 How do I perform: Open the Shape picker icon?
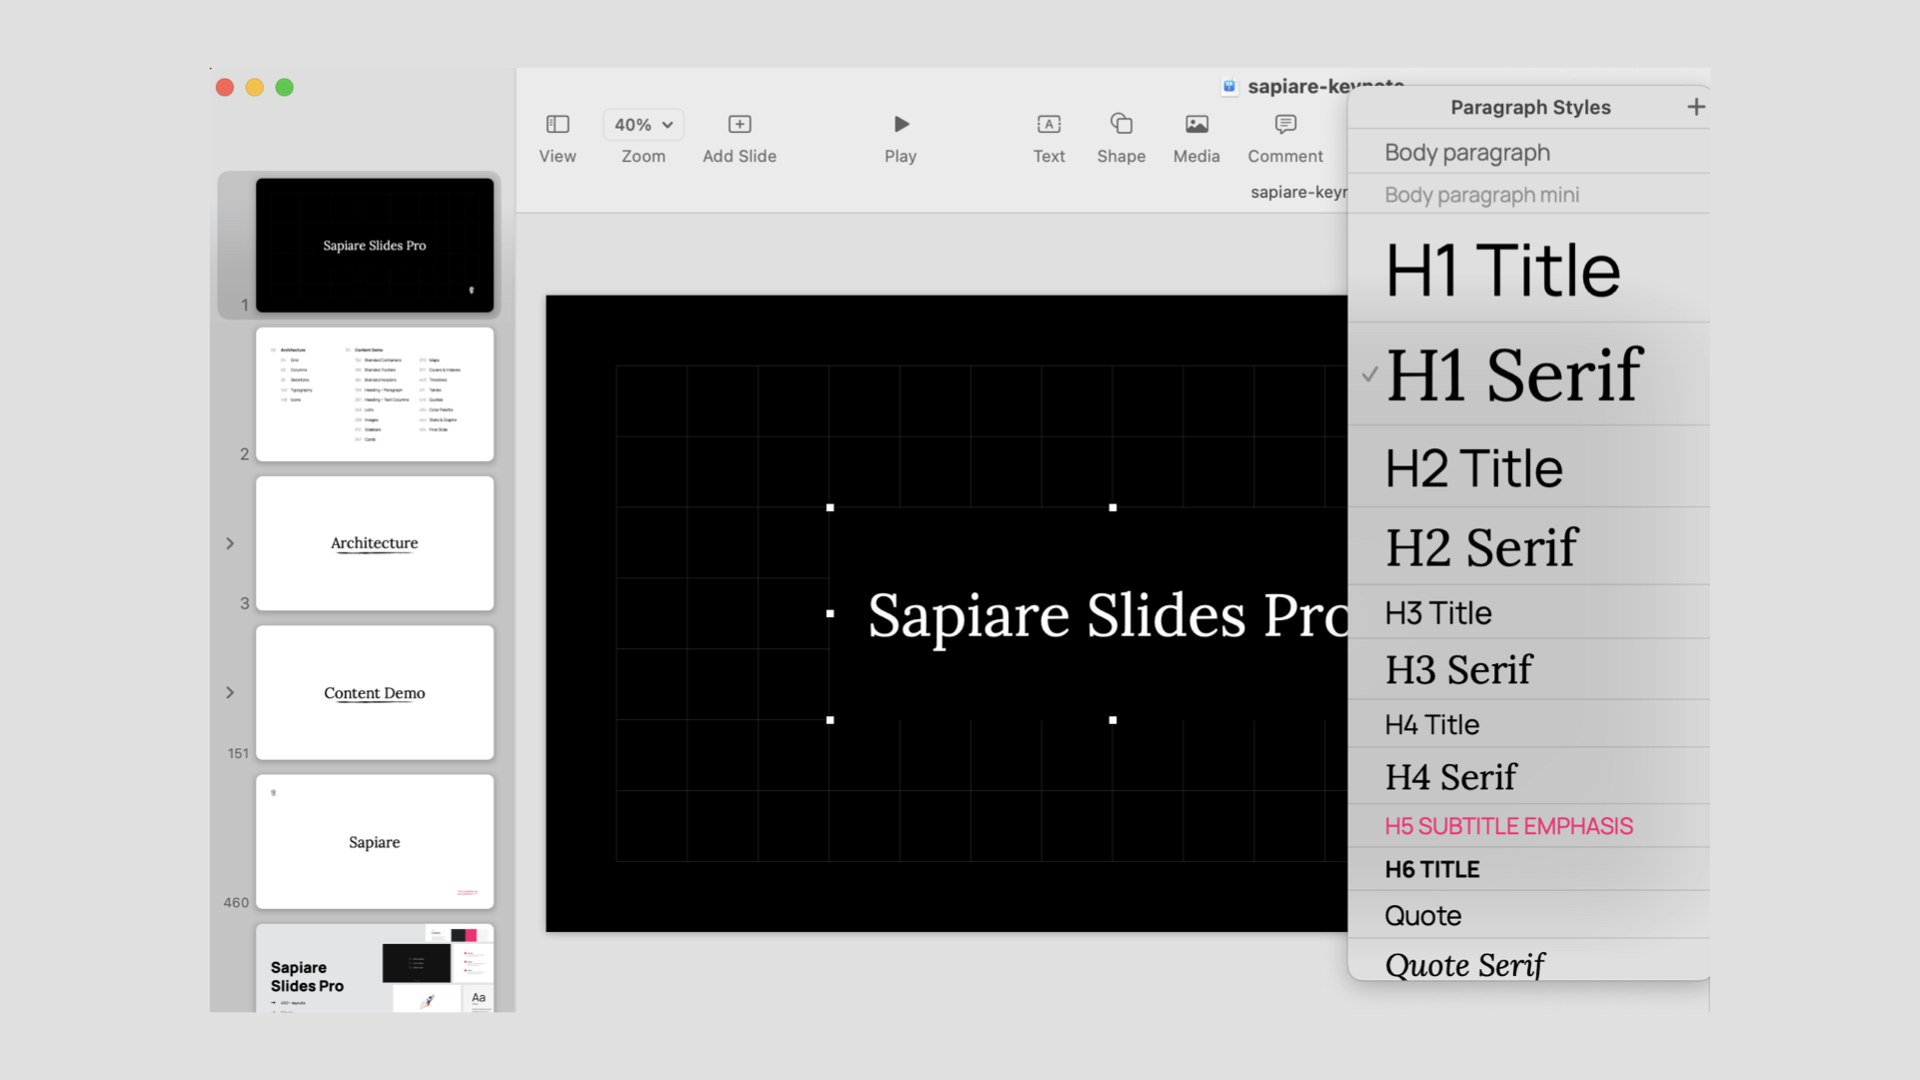pos(1121,124)
